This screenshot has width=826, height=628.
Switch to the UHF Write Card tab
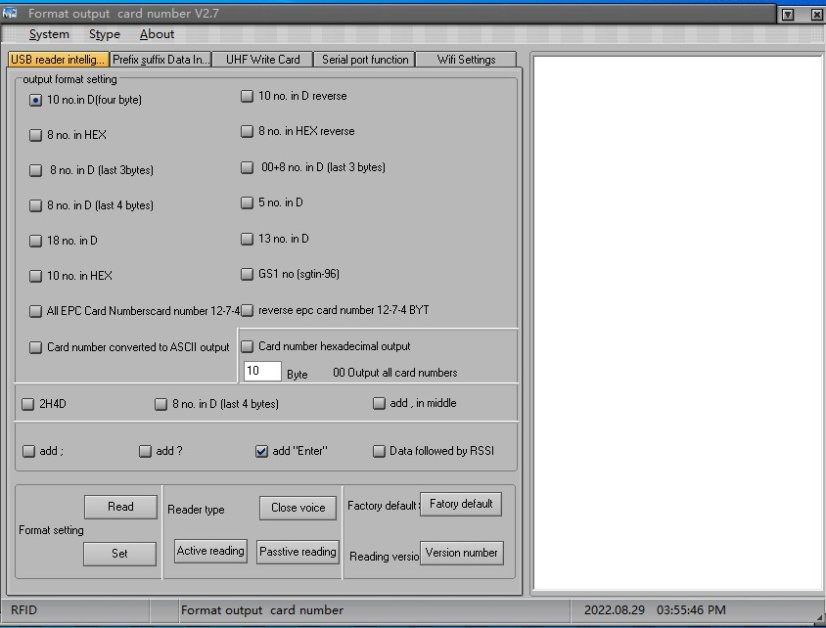pyautogui.click(x=262, y=59)
